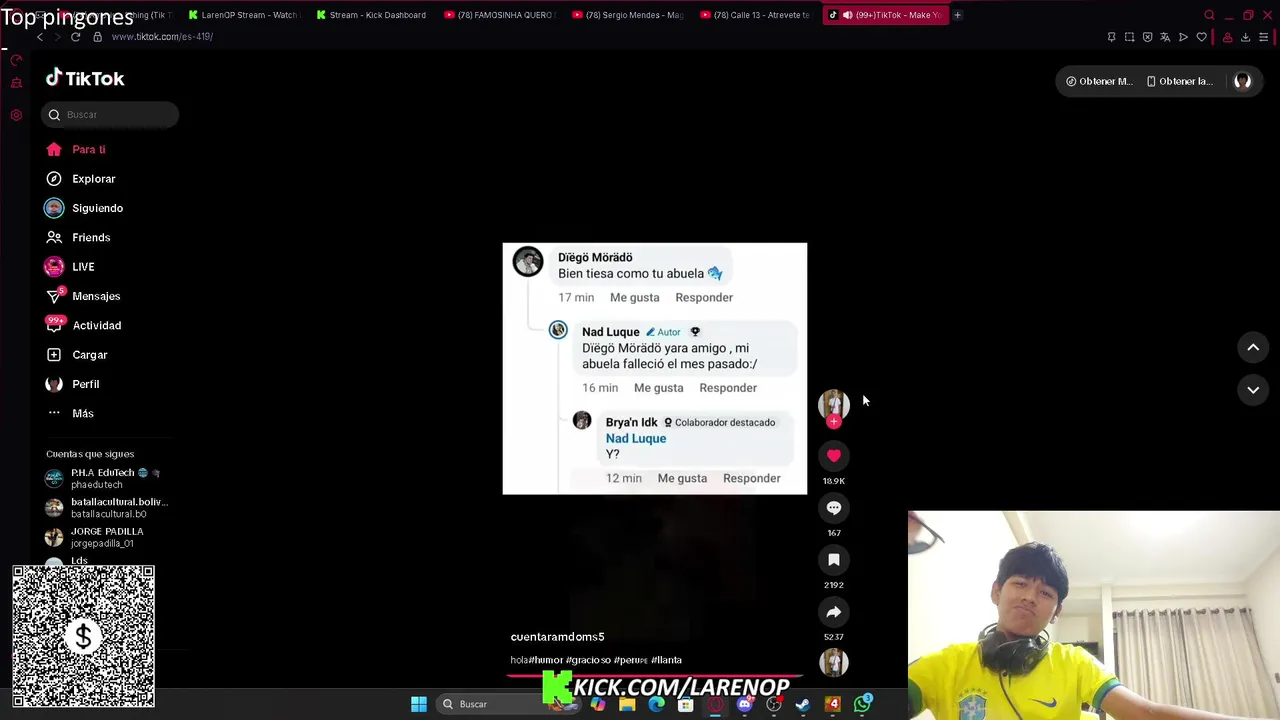This screenshot has height=720, width=1280.
Task: Follow the creator via the red plus badge
Action: [834, 422]
